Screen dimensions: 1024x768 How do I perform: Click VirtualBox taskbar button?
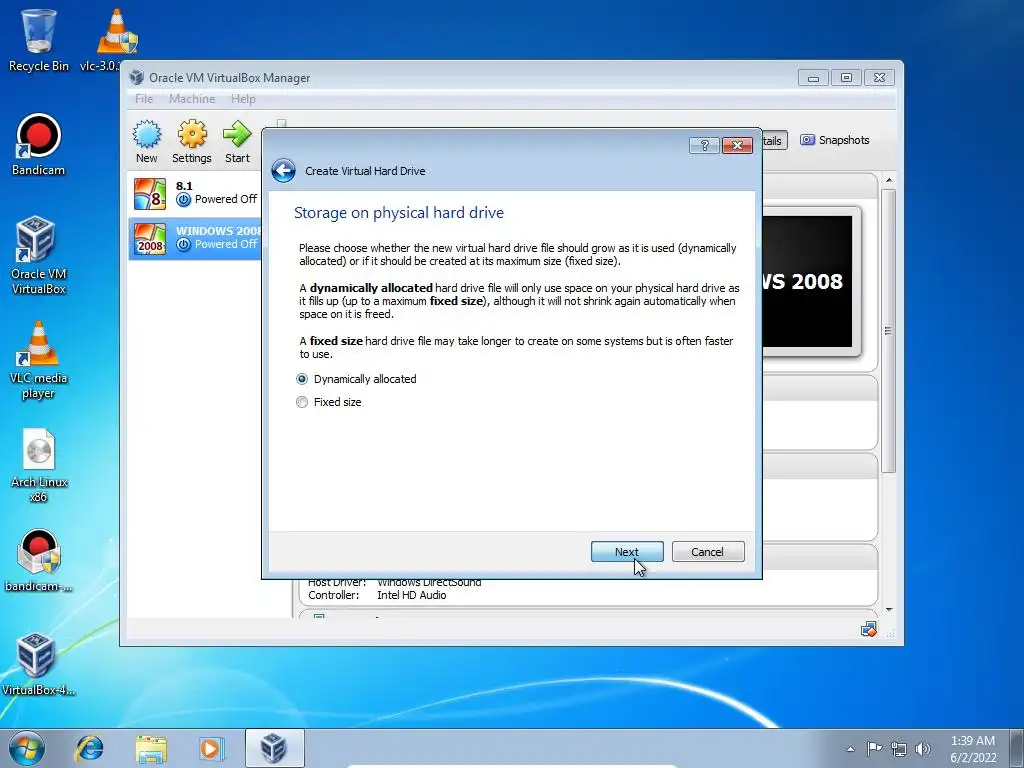[274, 748]
